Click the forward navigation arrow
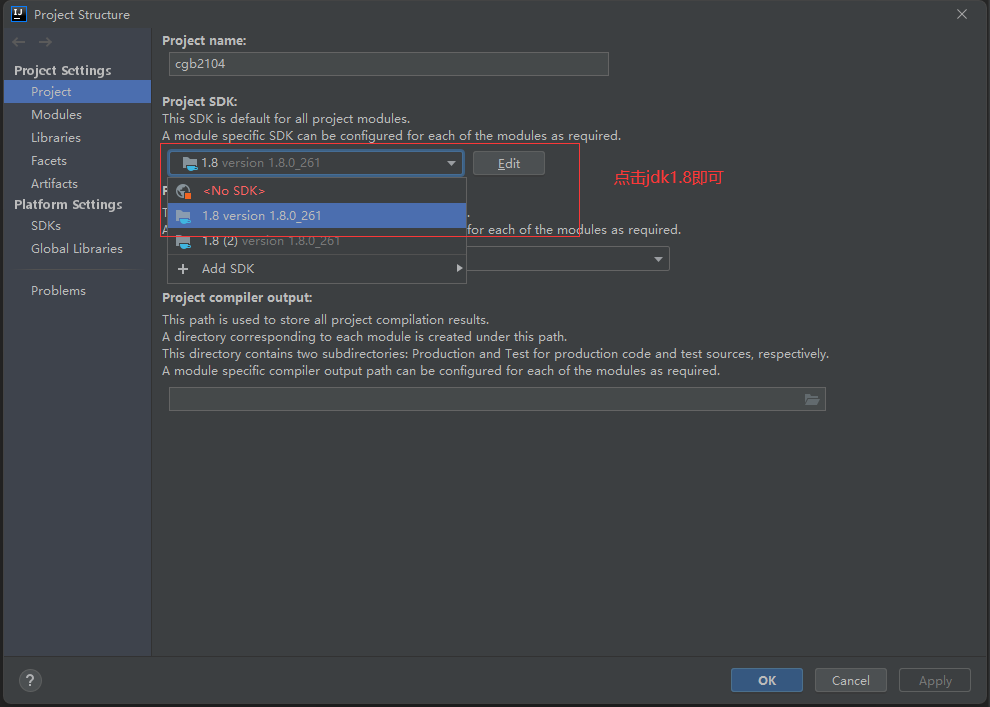This screenshot has width=990, height=707. [45, 42]
